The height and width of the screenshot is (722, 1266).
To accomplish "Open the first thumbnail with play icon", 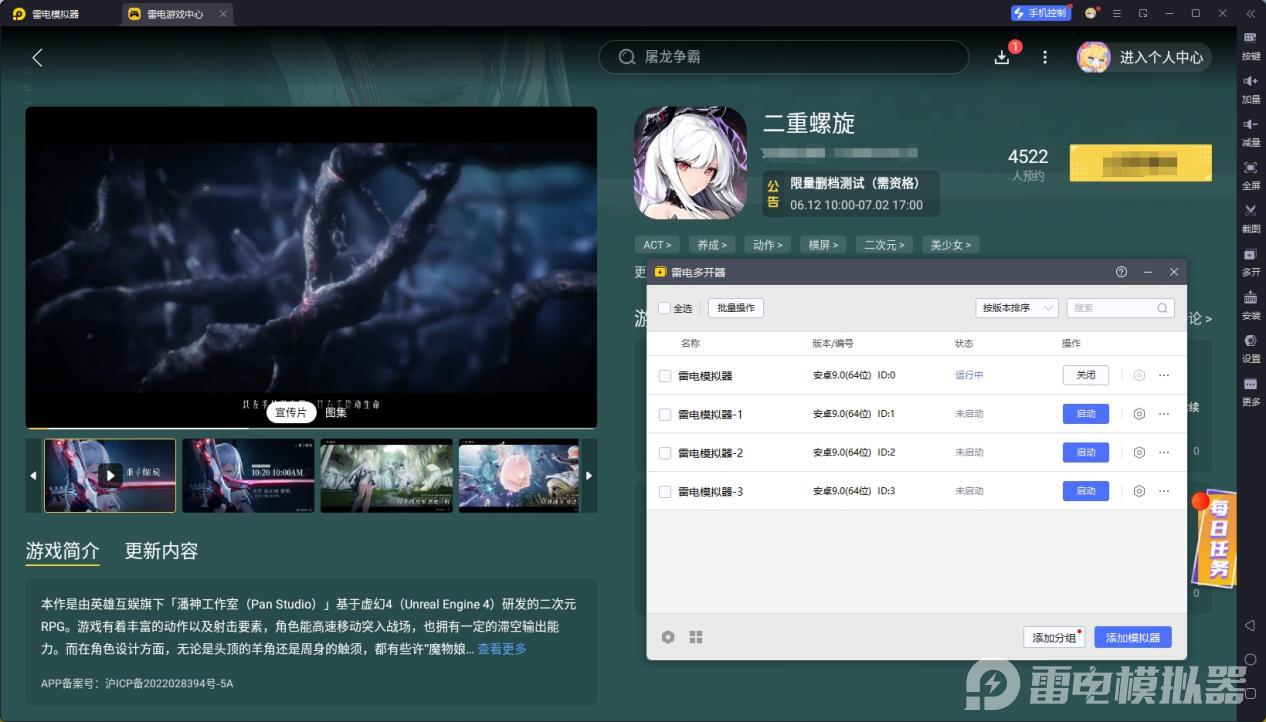I will [110, 476].
